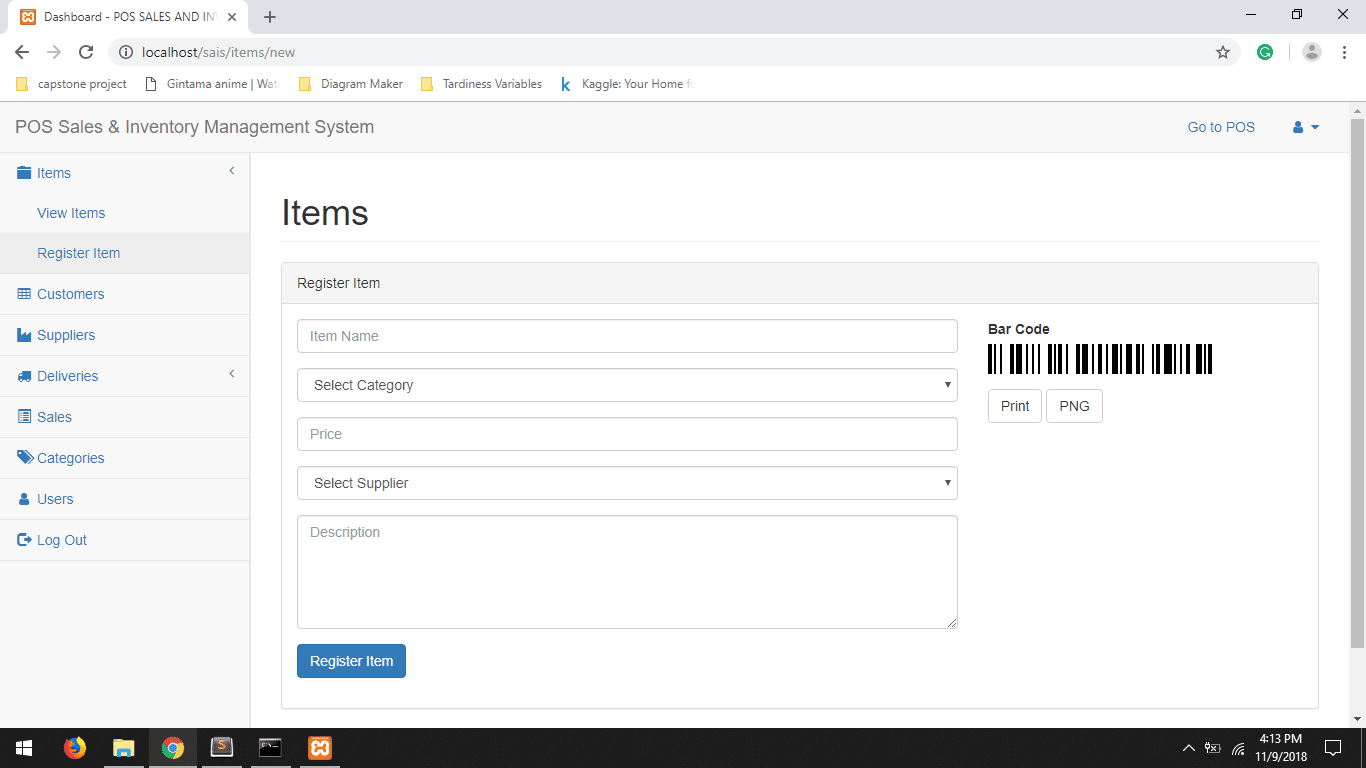
Task: Switch to View Items
Action: pos(71,213)
